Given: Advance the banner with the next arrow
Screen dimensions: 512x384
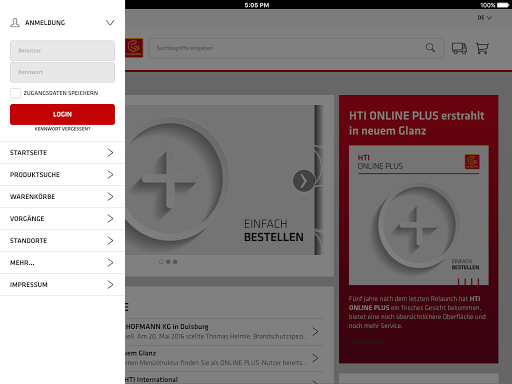Looking at the screenshot, I should (x=303, y=181).
